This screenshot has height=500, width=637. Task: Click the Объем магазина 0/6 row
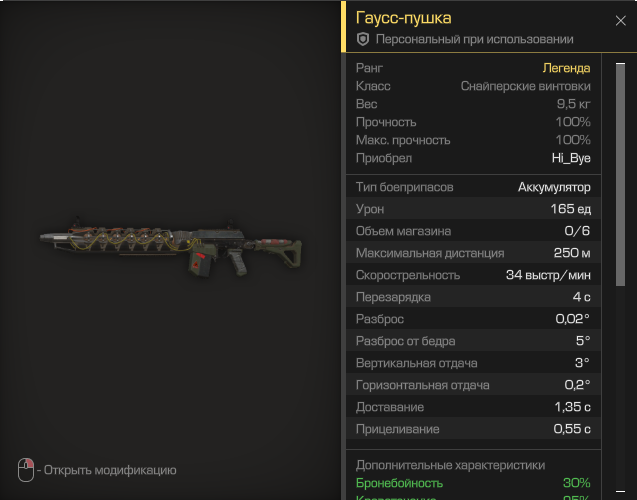tap(473, 231)
